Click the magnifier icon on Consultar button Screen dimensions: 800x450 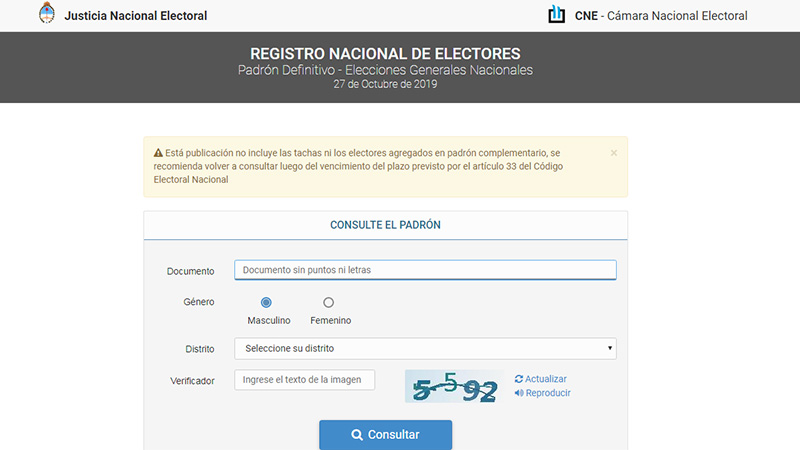357,435
